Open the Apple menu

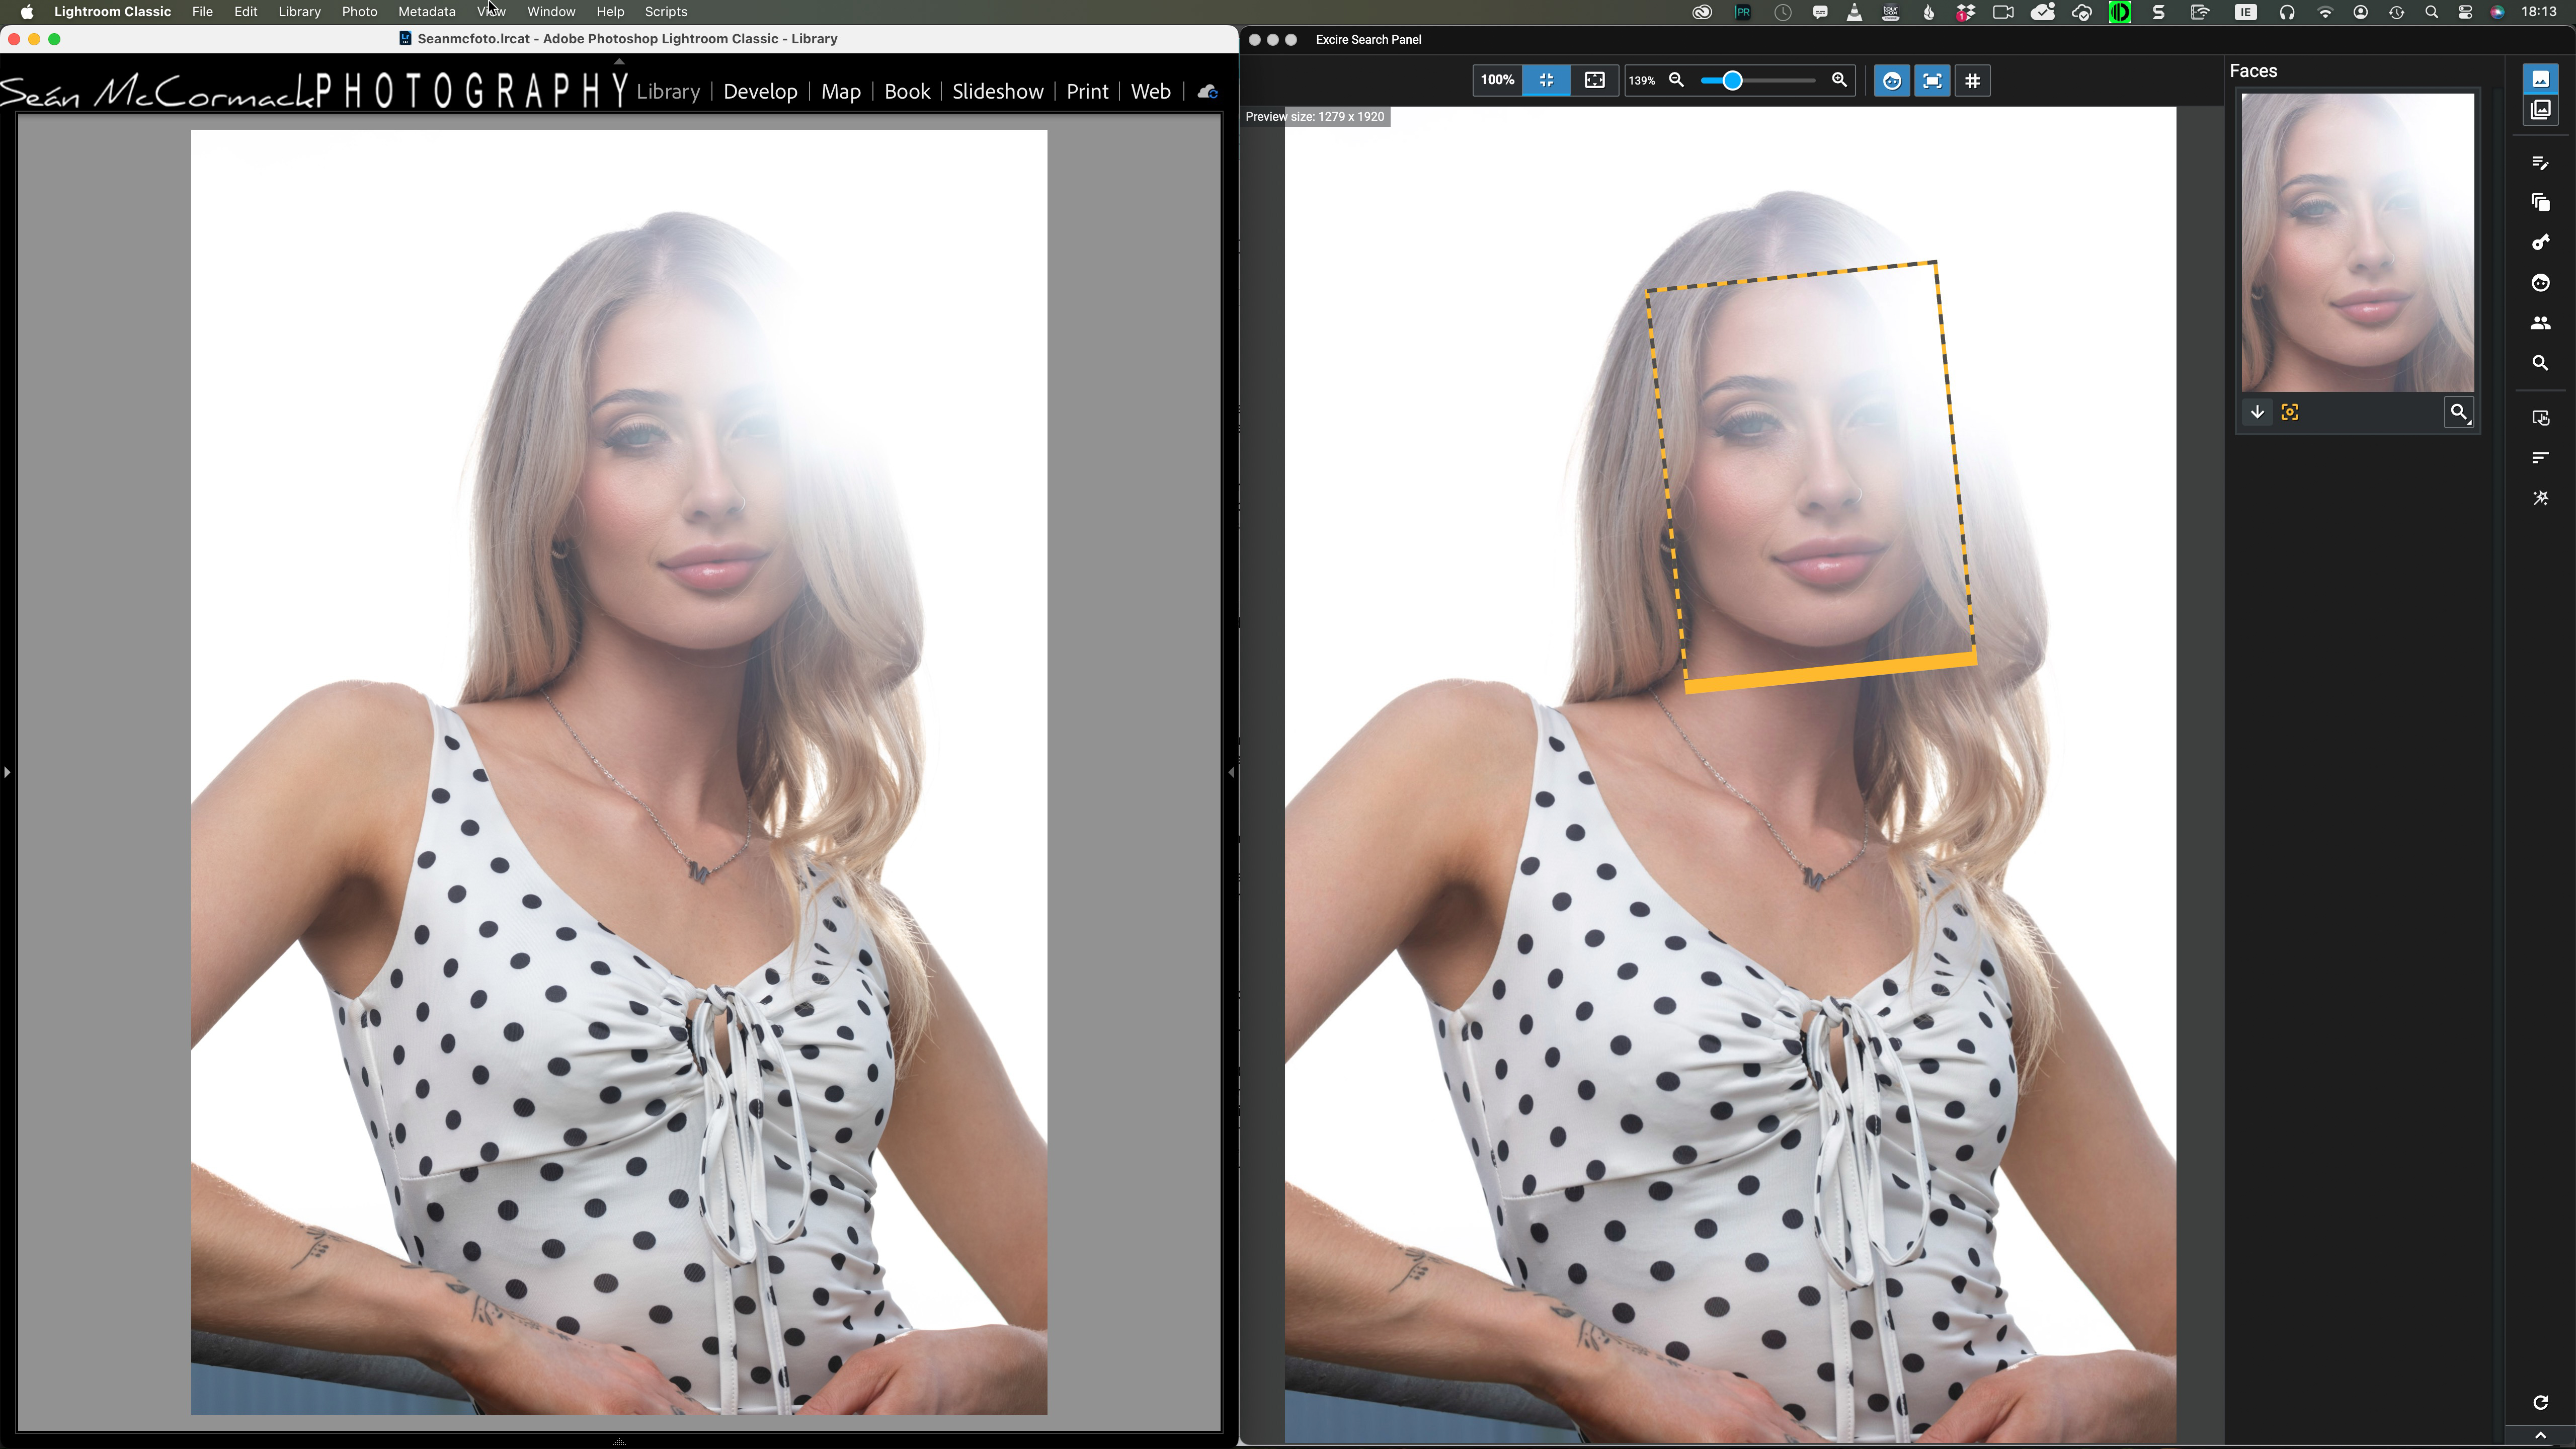tap(27, 12)
